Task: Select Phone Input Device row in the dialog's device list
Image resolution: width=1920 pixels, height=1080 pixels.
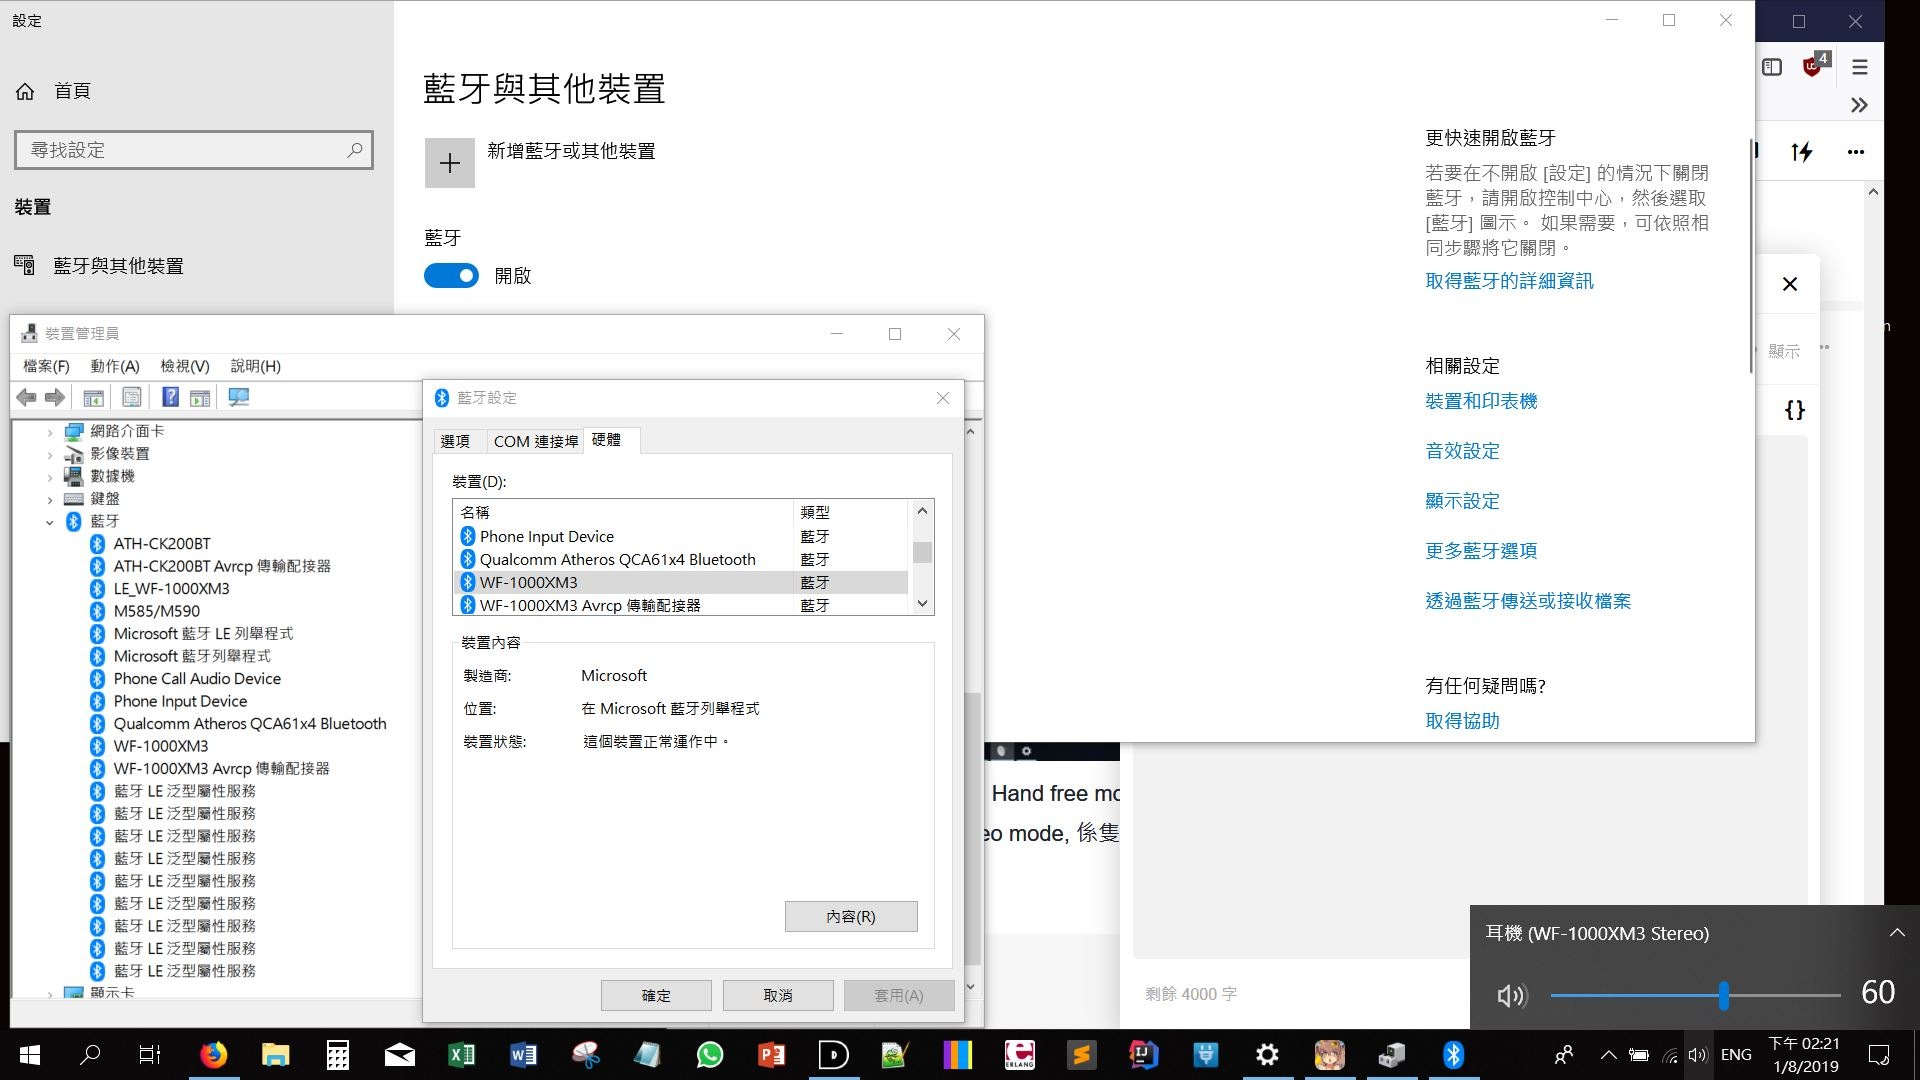Action: 682,537
